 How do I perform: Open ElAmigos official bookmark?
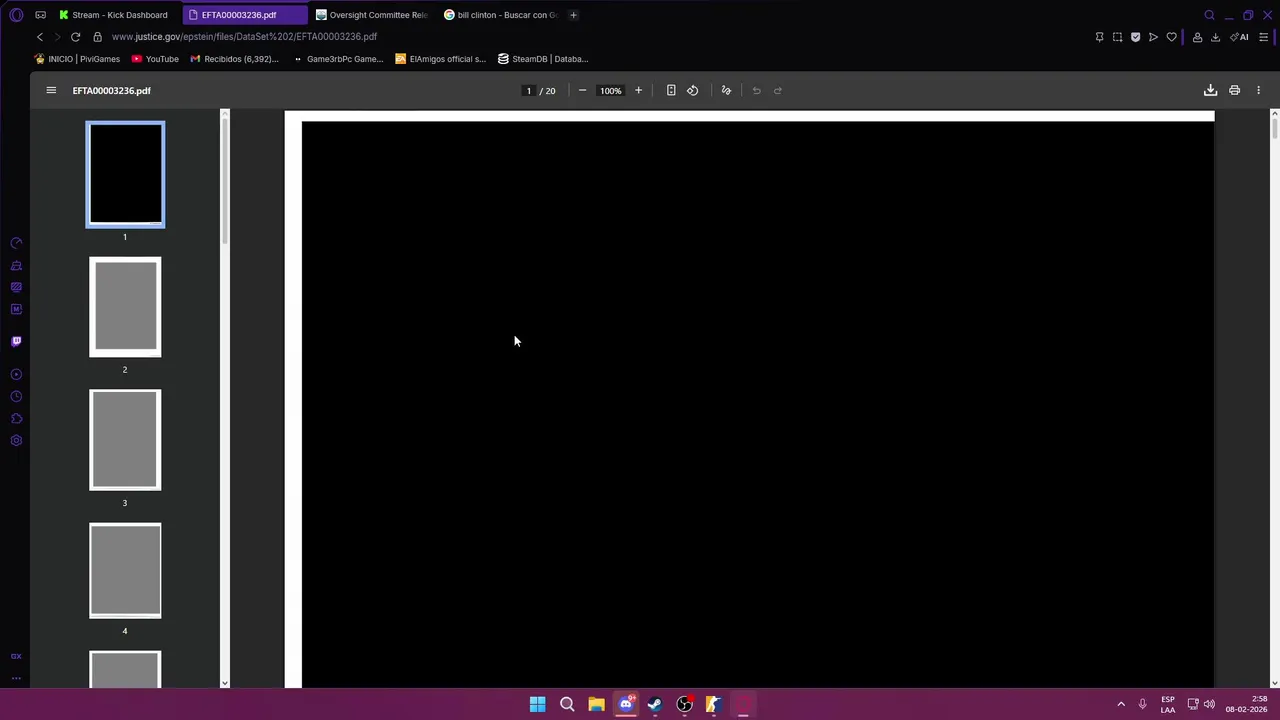[x=440, y=59]
